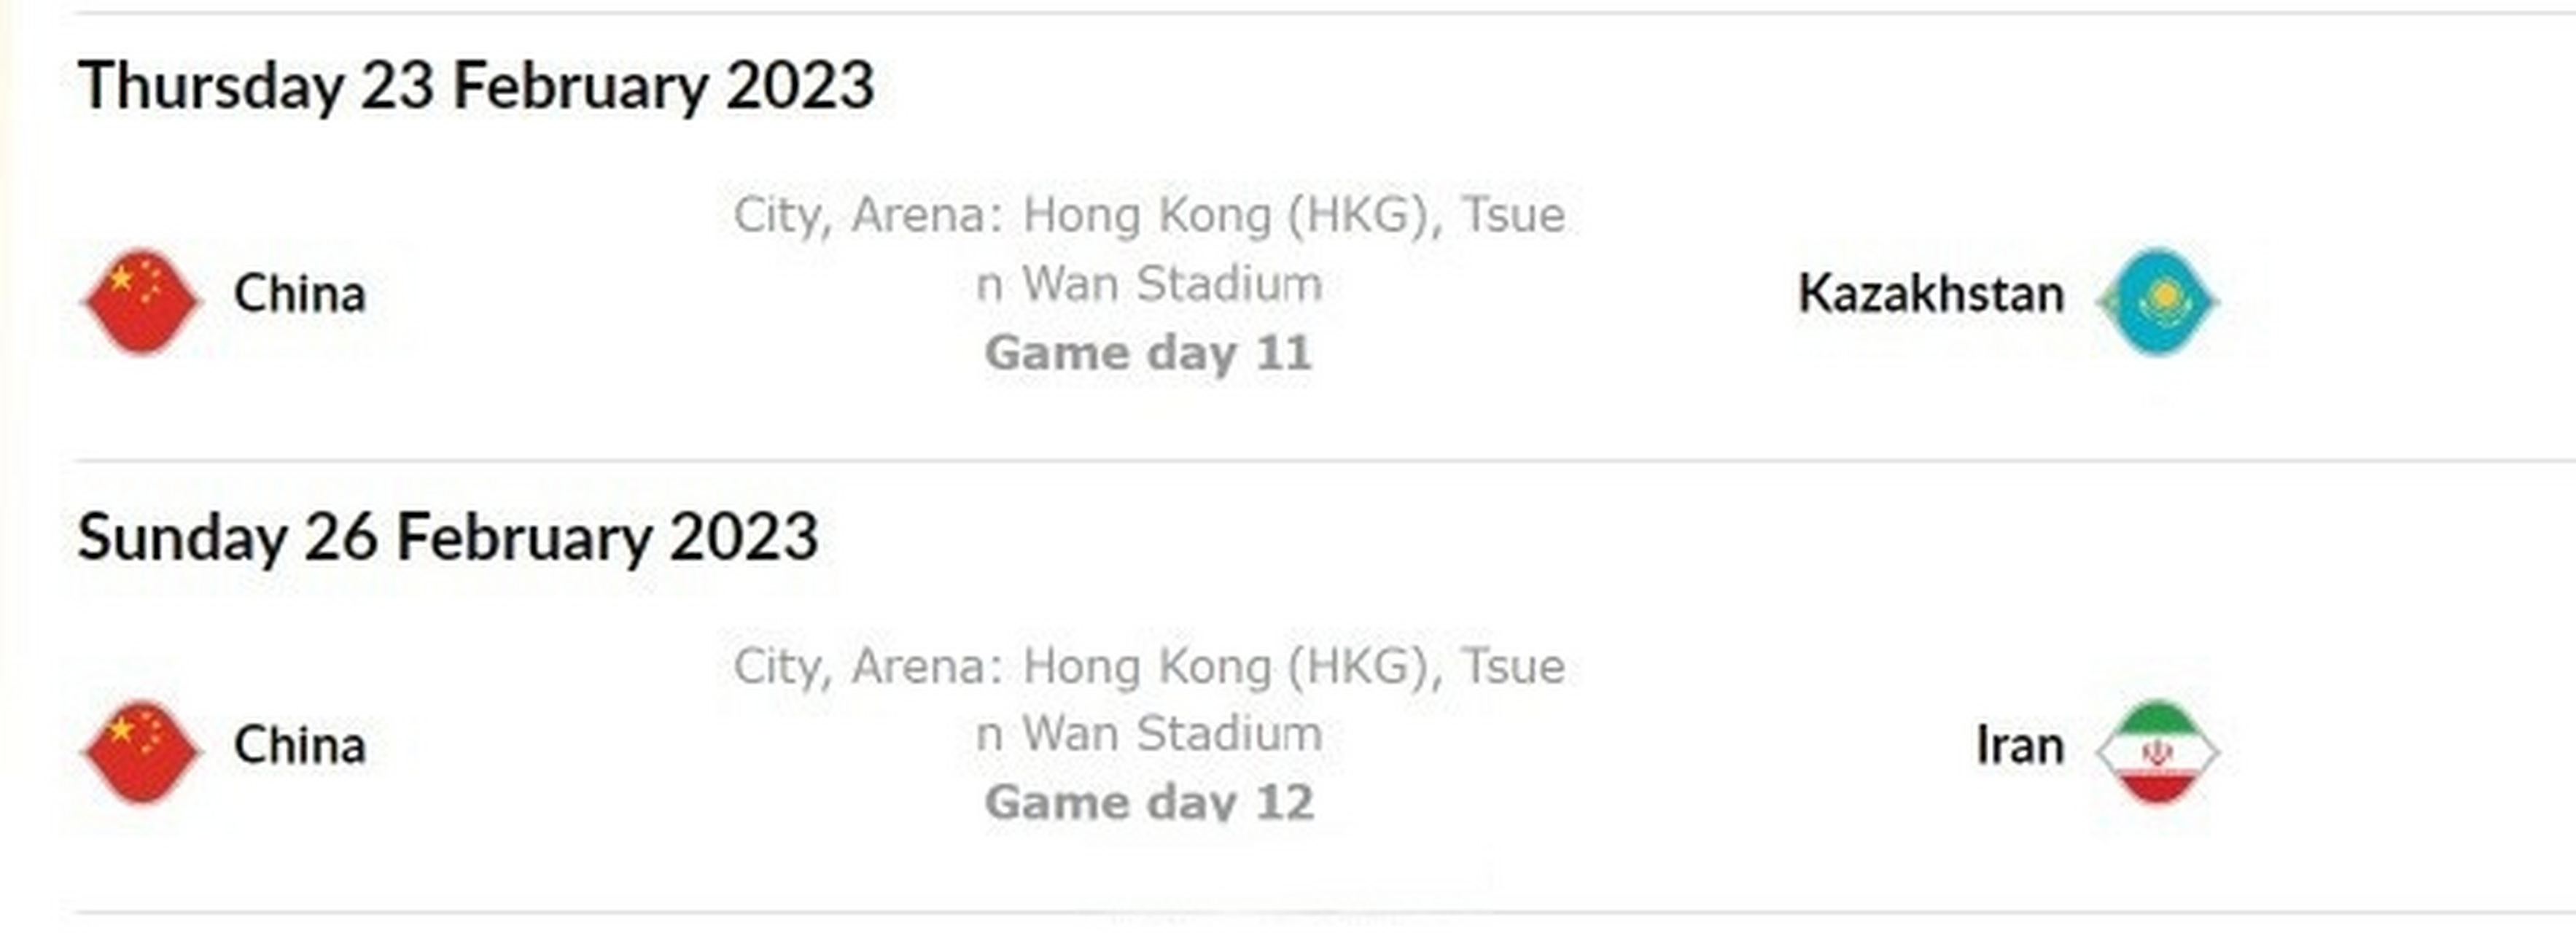Screen dimensions: 2576x933
Task: Click the Game day 11 label
Action: tap(1148, 353)
